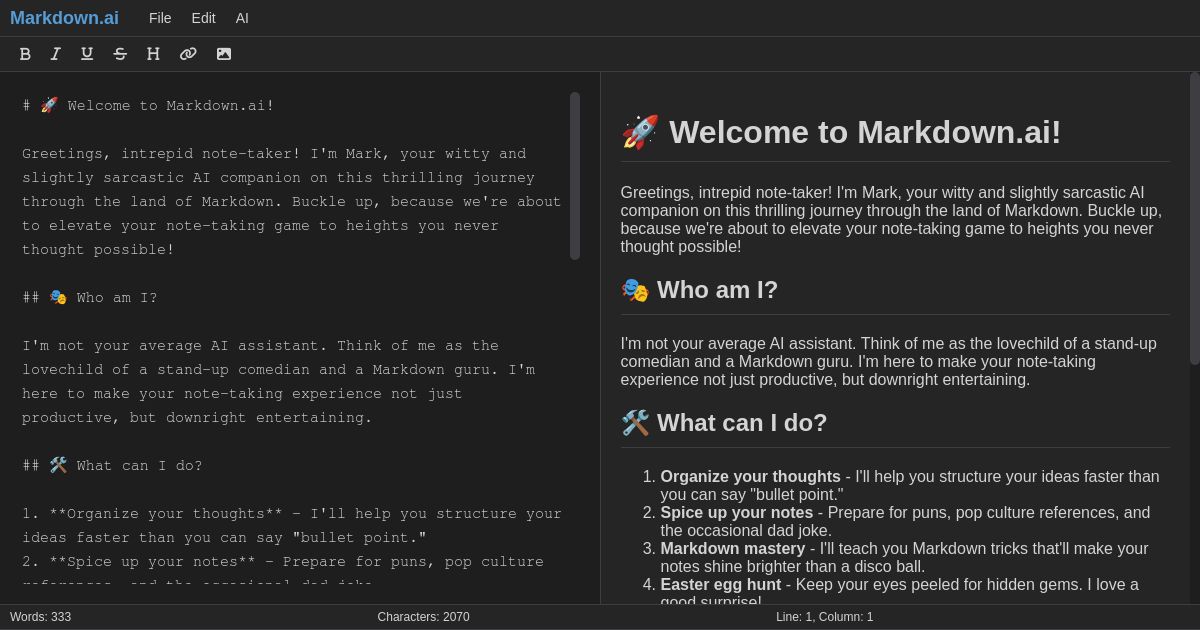
Task: Select the Italic icon after the Bold icon
Action: tap(56, 54)
